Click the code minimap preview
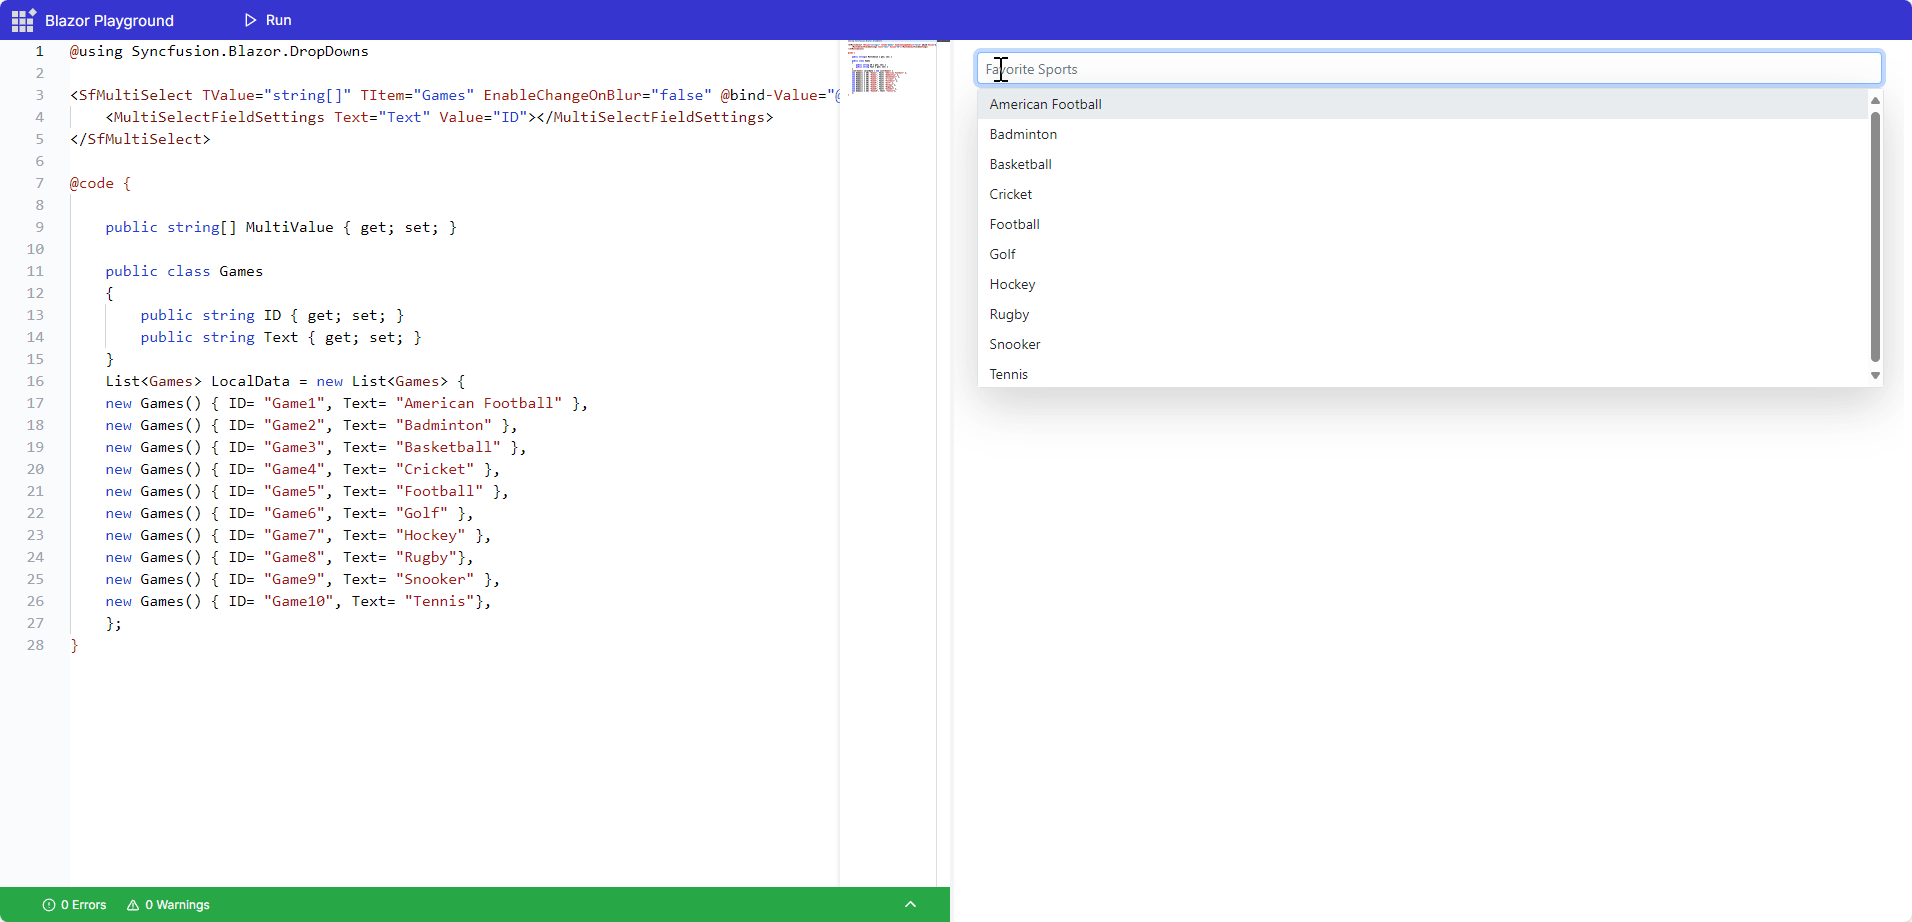The height and width of the screenshot is (922, 1912). click(x=878, y=68)
